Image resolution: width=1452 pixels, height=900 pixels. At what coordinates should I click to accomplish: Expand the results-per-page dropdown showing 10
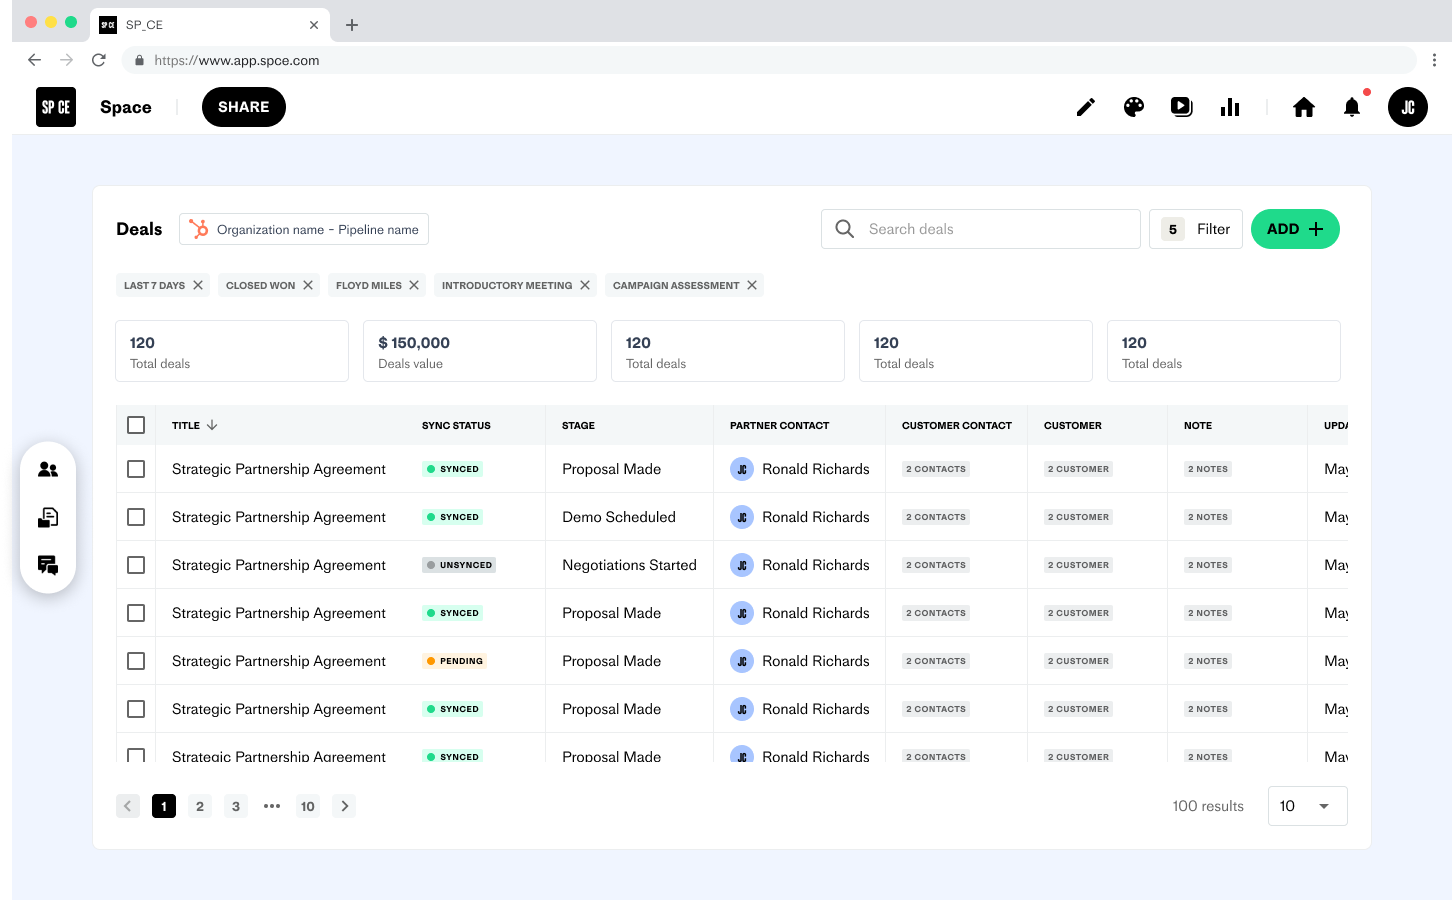point(1307,806)
